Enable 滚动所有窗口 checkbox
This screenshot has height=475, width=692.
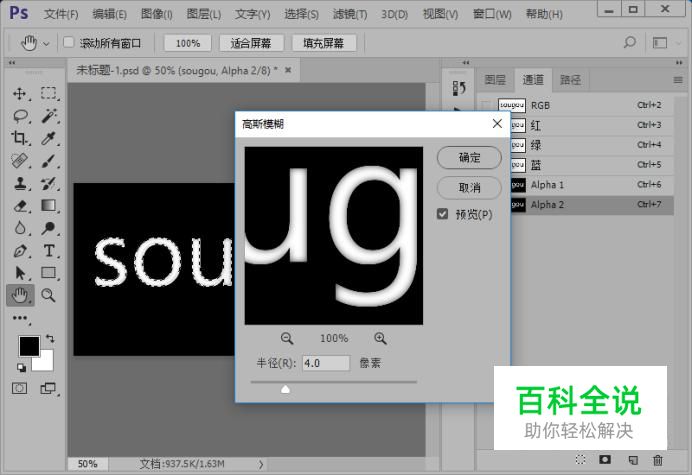pyautogui.click(x=68, y=43)
